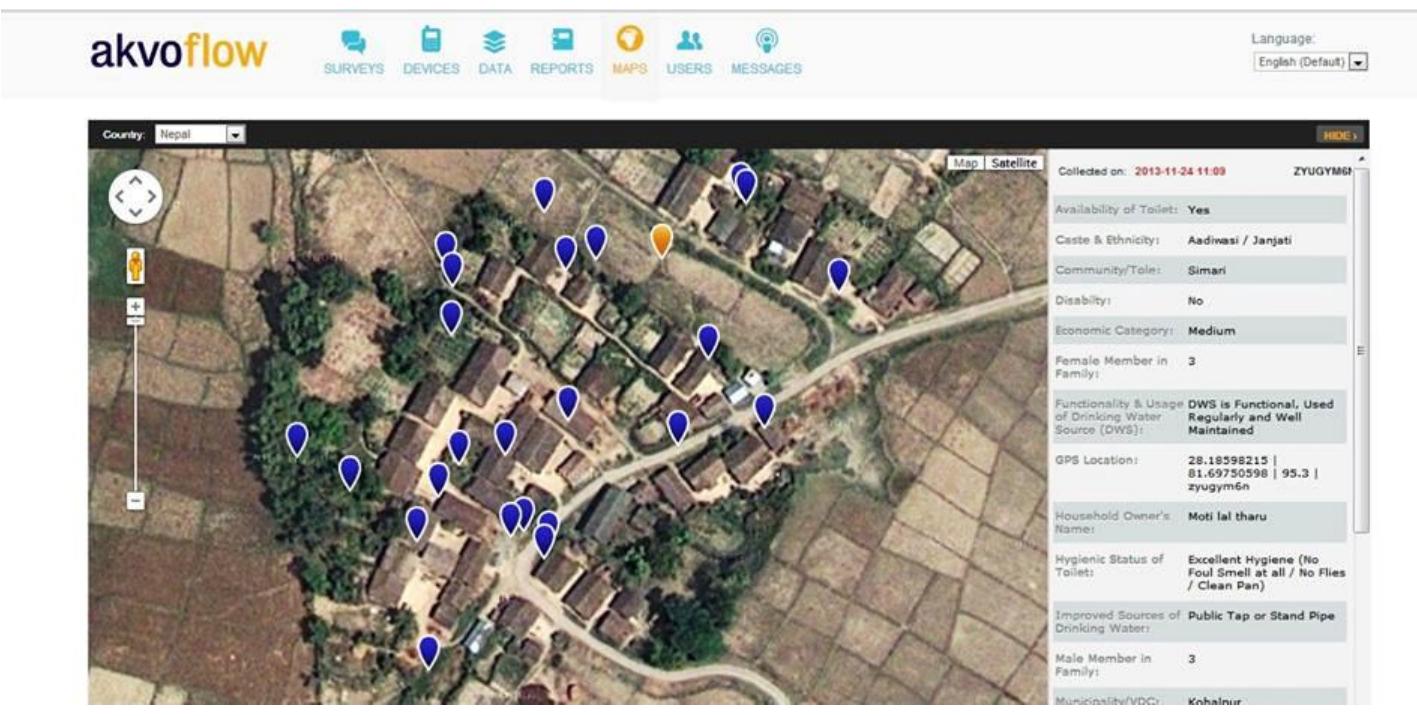
Task: Click the map pan control circle
Action: [x=135, y=197]
